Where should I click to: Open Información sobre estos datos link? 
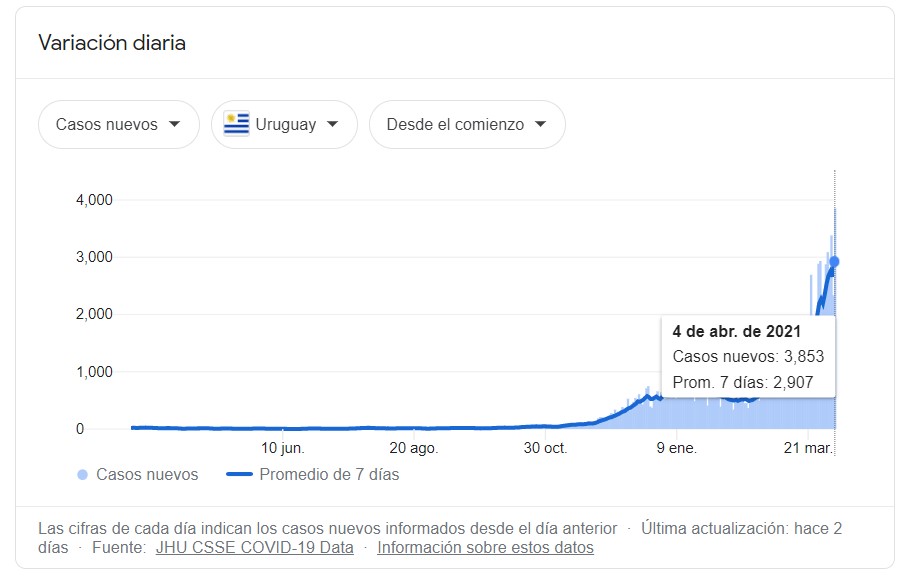point(485,548)
